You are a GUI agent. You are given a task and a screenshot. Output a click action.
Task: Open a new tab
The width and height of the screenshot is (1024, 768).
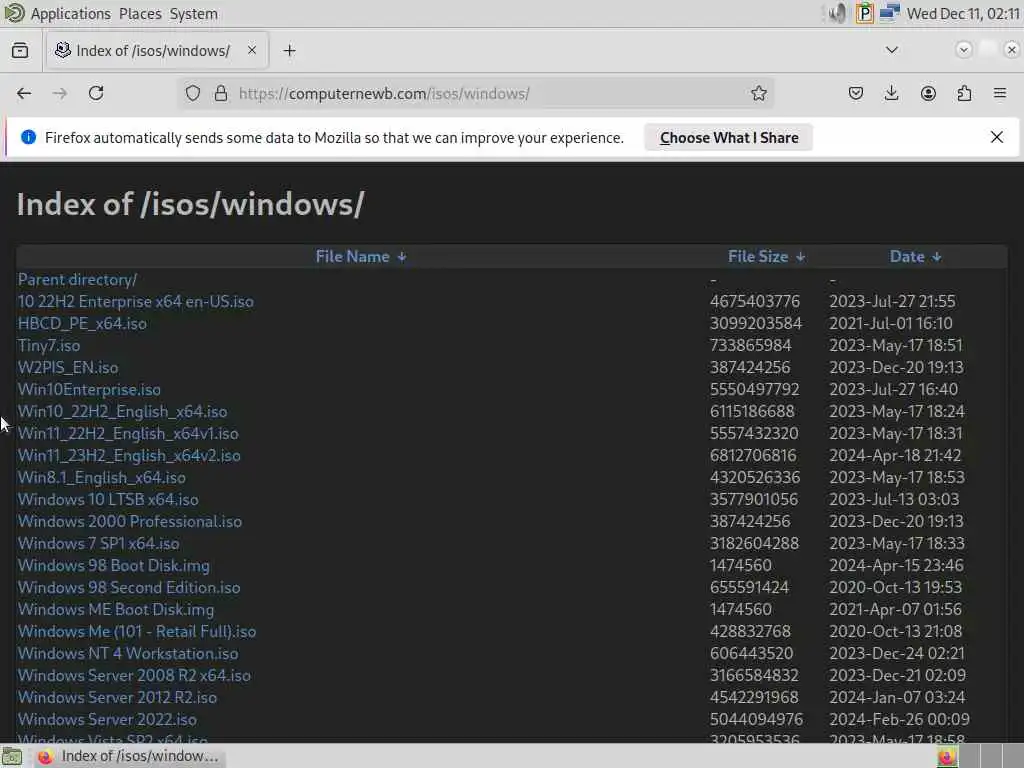click(x=289, y=50)
